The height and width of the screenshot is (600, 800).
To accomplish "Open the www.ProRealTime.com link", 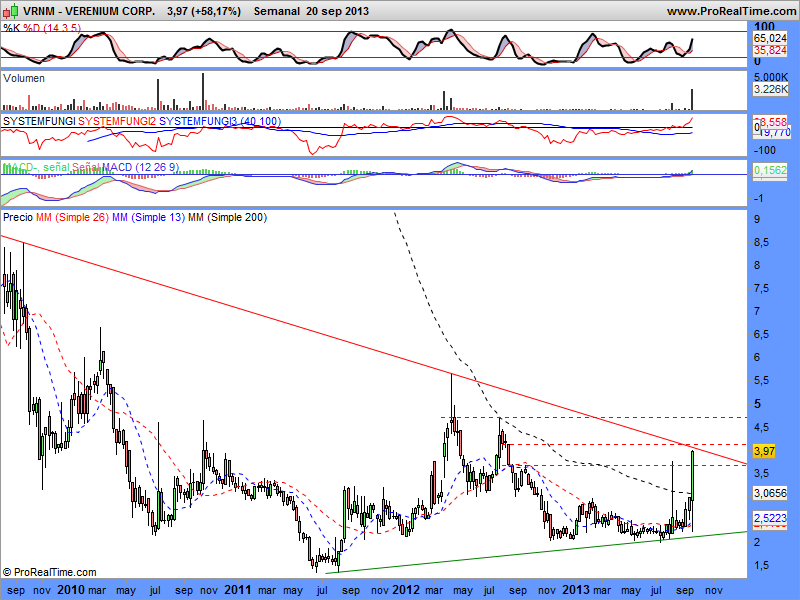I will (733, 11).
